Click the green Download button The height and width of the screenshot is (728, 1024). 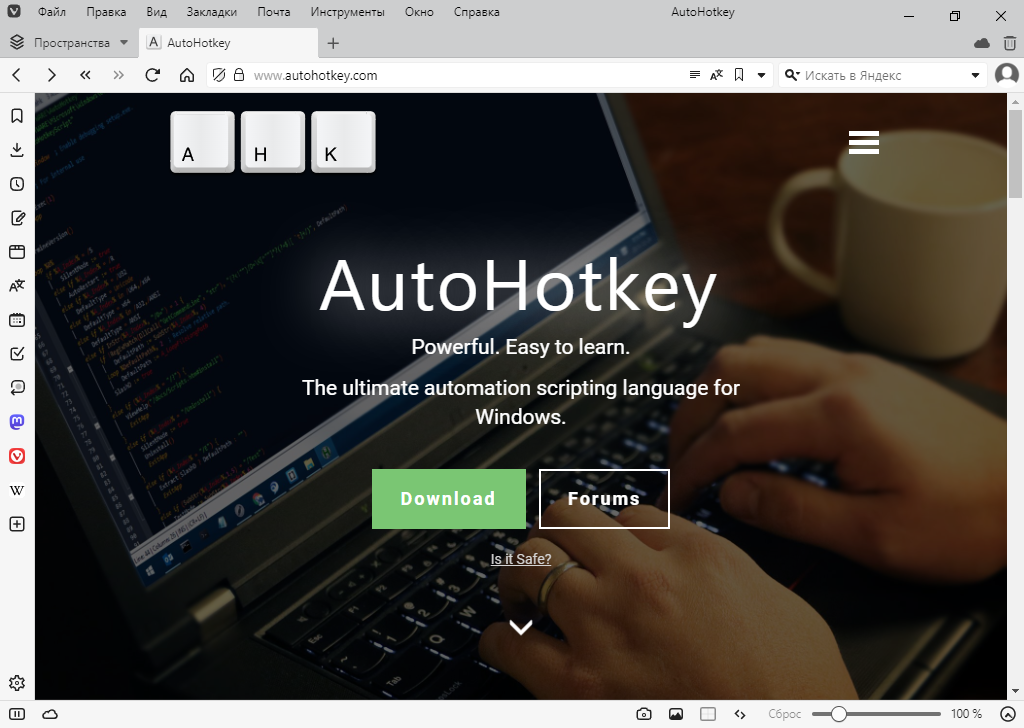pos(448,499)
